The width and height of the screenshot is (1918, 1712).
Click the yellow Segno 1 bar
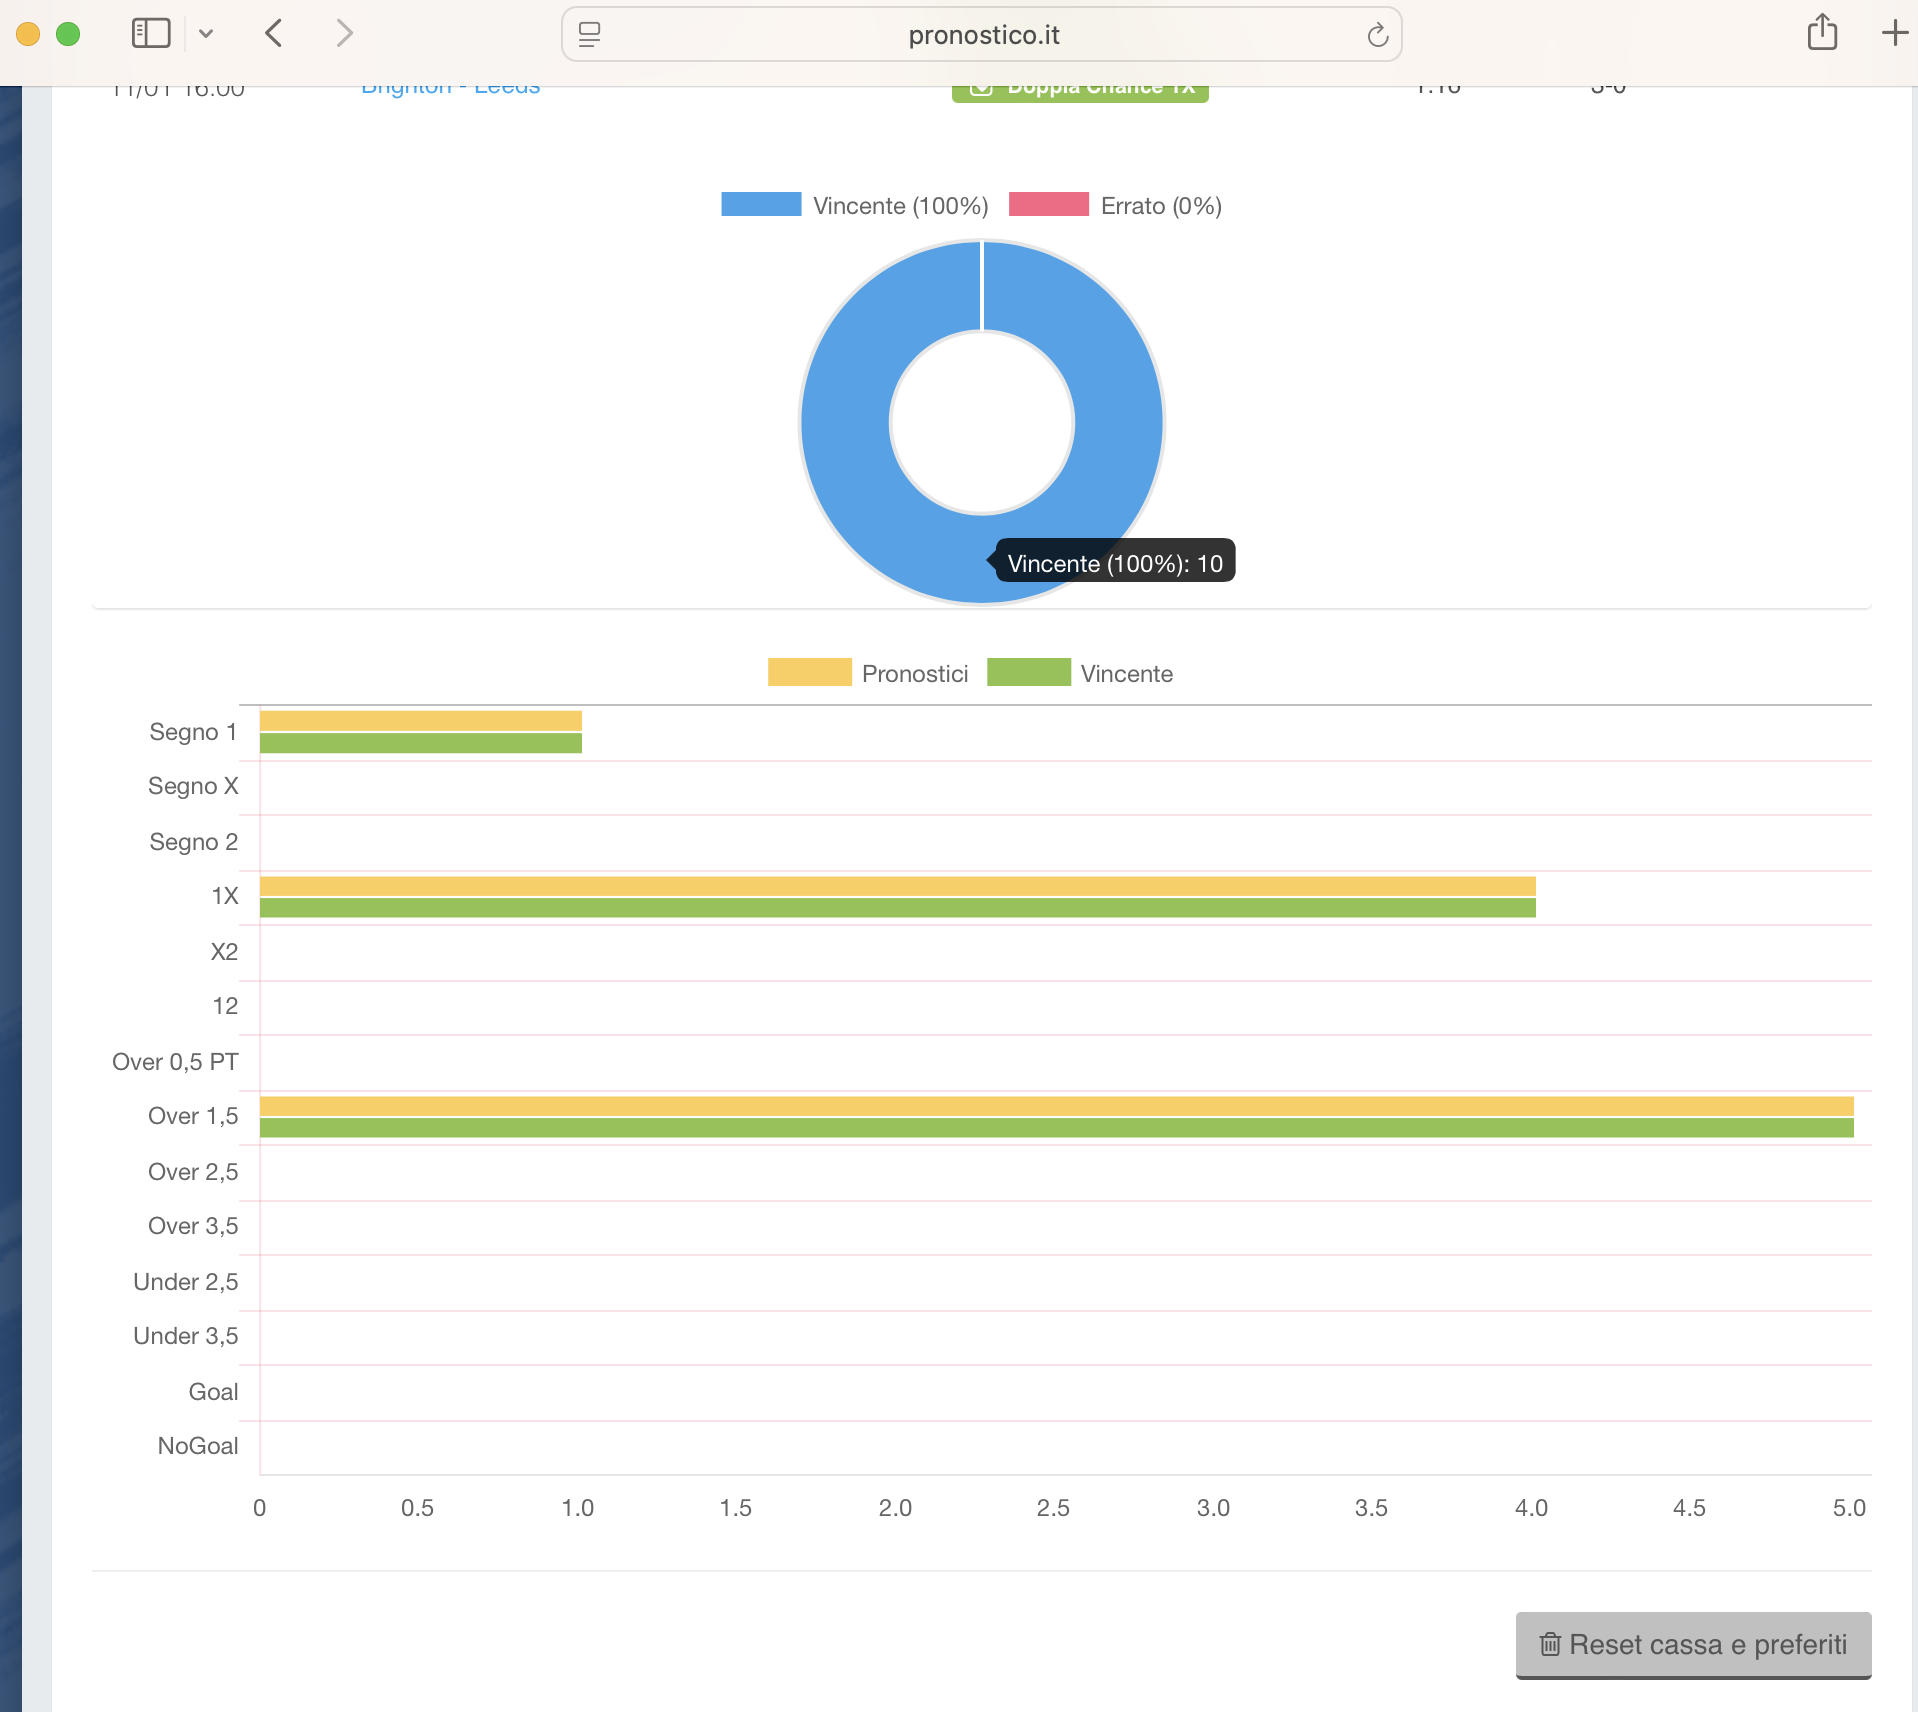[420, 721]
